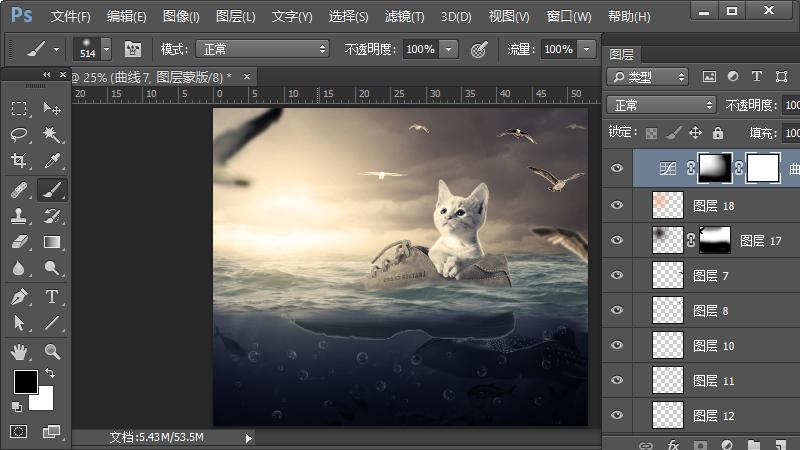The height and width of the screenshot is (450, 800).
Task: Select the Eraser tool
Action: pos(19,242)
